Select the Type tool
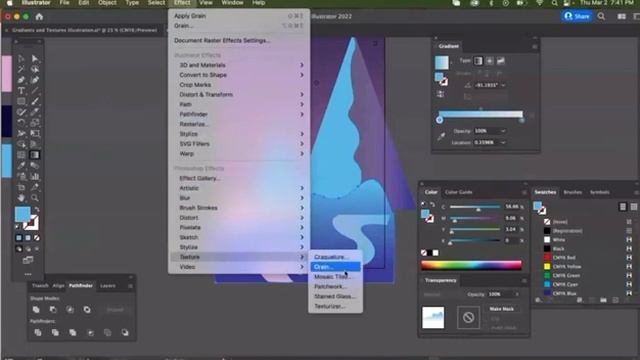 pos(21,91)
